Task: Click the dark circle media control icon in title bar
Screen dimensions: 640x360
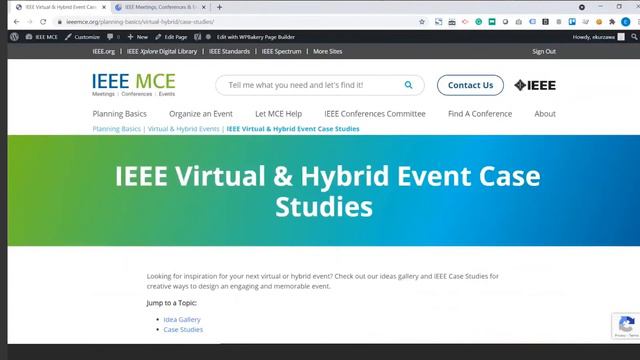Action: [582, 7]
